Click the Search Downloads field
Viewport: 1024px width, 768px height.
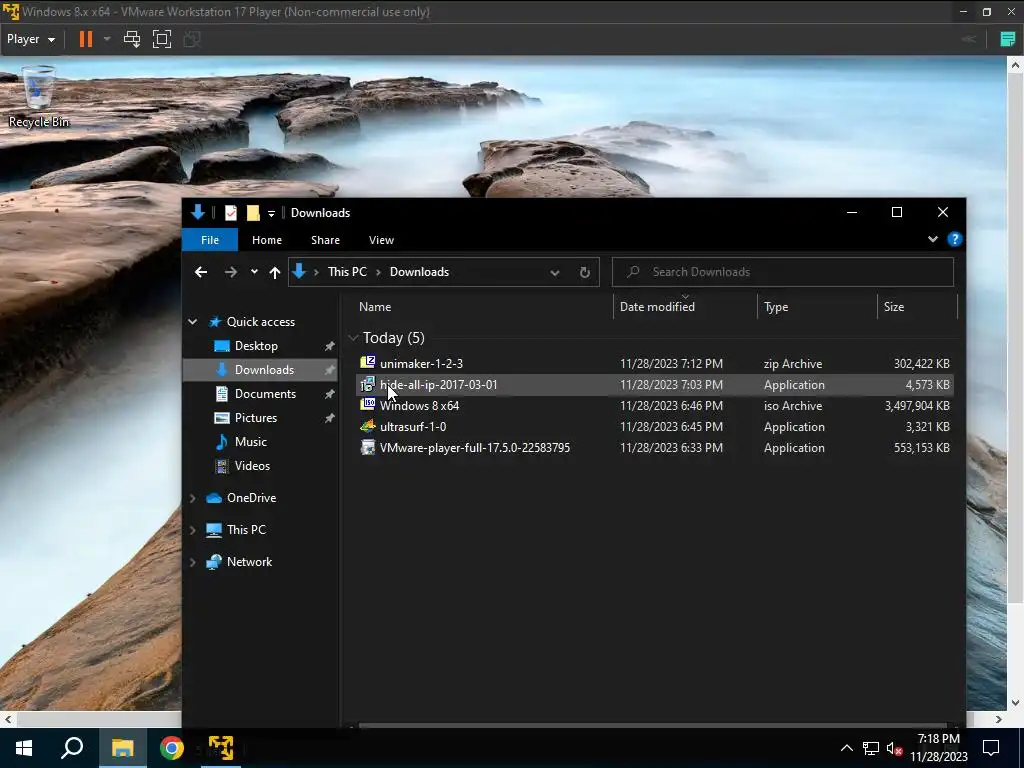[782, 272]
